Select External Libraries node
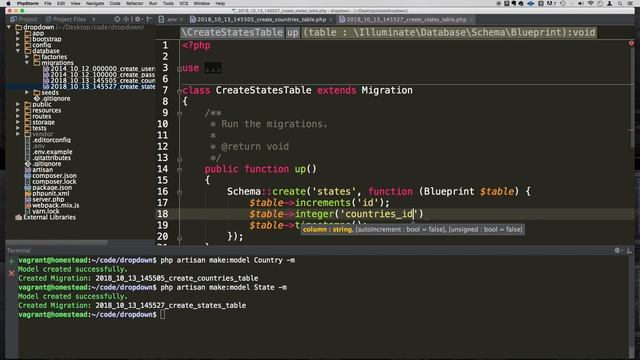Screen dimensions: 640x360 (x=45, y=218)
